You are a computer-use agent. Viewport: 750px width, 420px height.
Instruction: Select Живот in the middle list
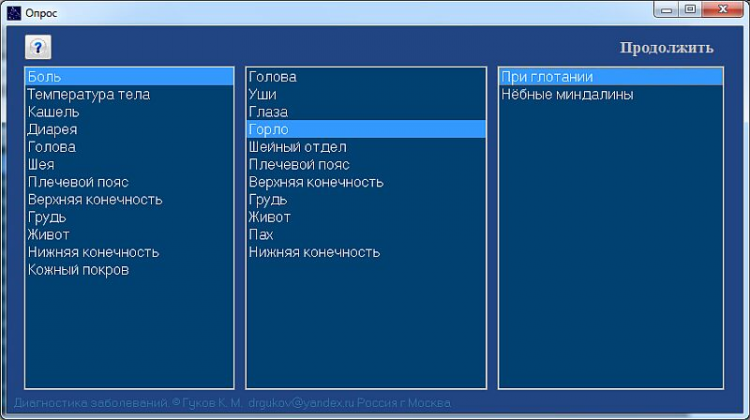366,217
